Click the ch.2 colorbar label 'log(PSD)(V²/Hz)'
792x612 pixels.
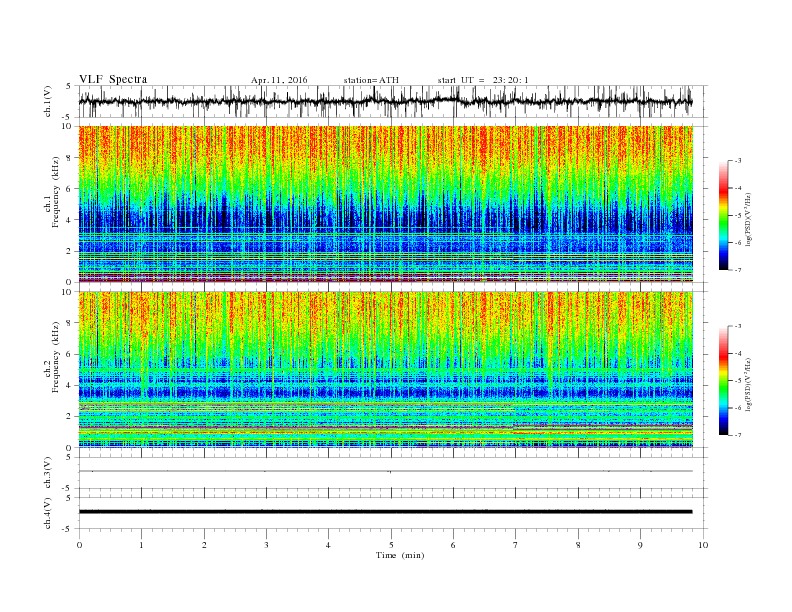pyautogui.click(x=749, y=384)
